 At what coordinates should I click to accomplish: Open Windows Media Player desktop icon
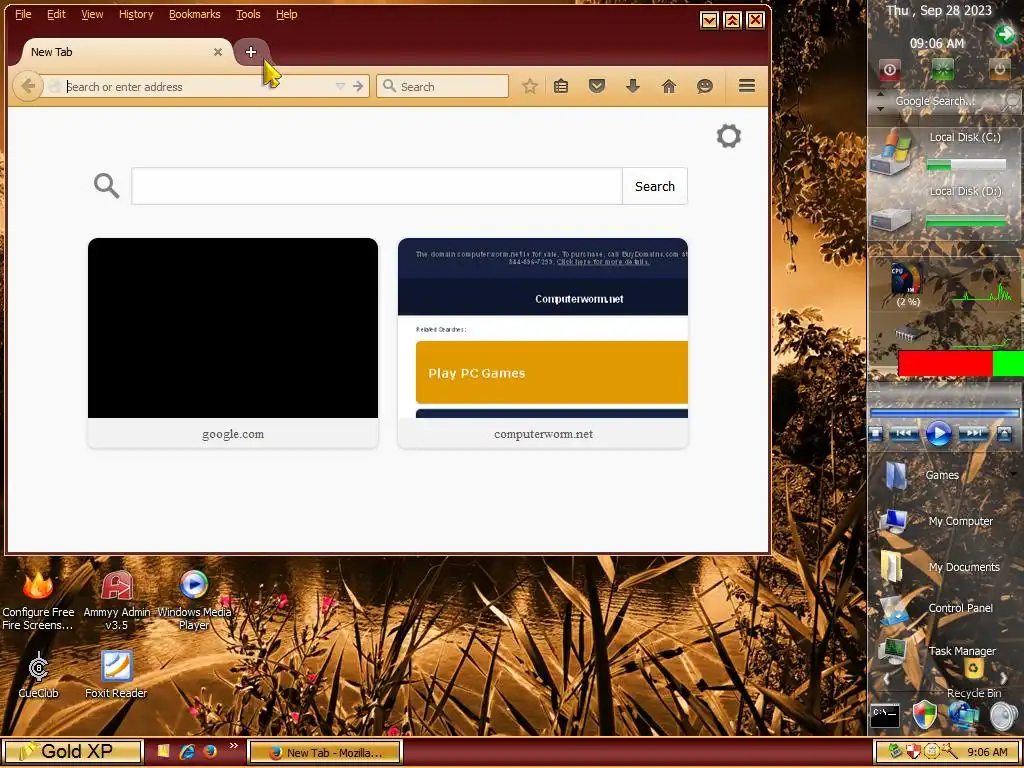pos(194,601)
